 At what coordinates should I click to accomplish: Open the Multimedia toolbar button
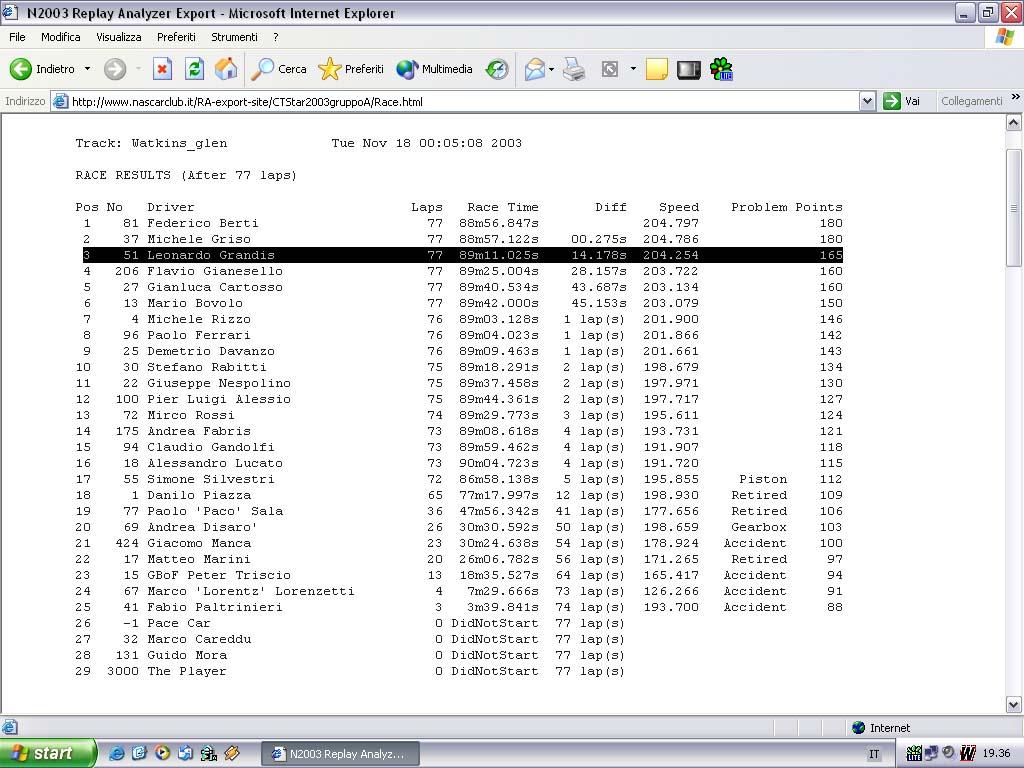434,69
